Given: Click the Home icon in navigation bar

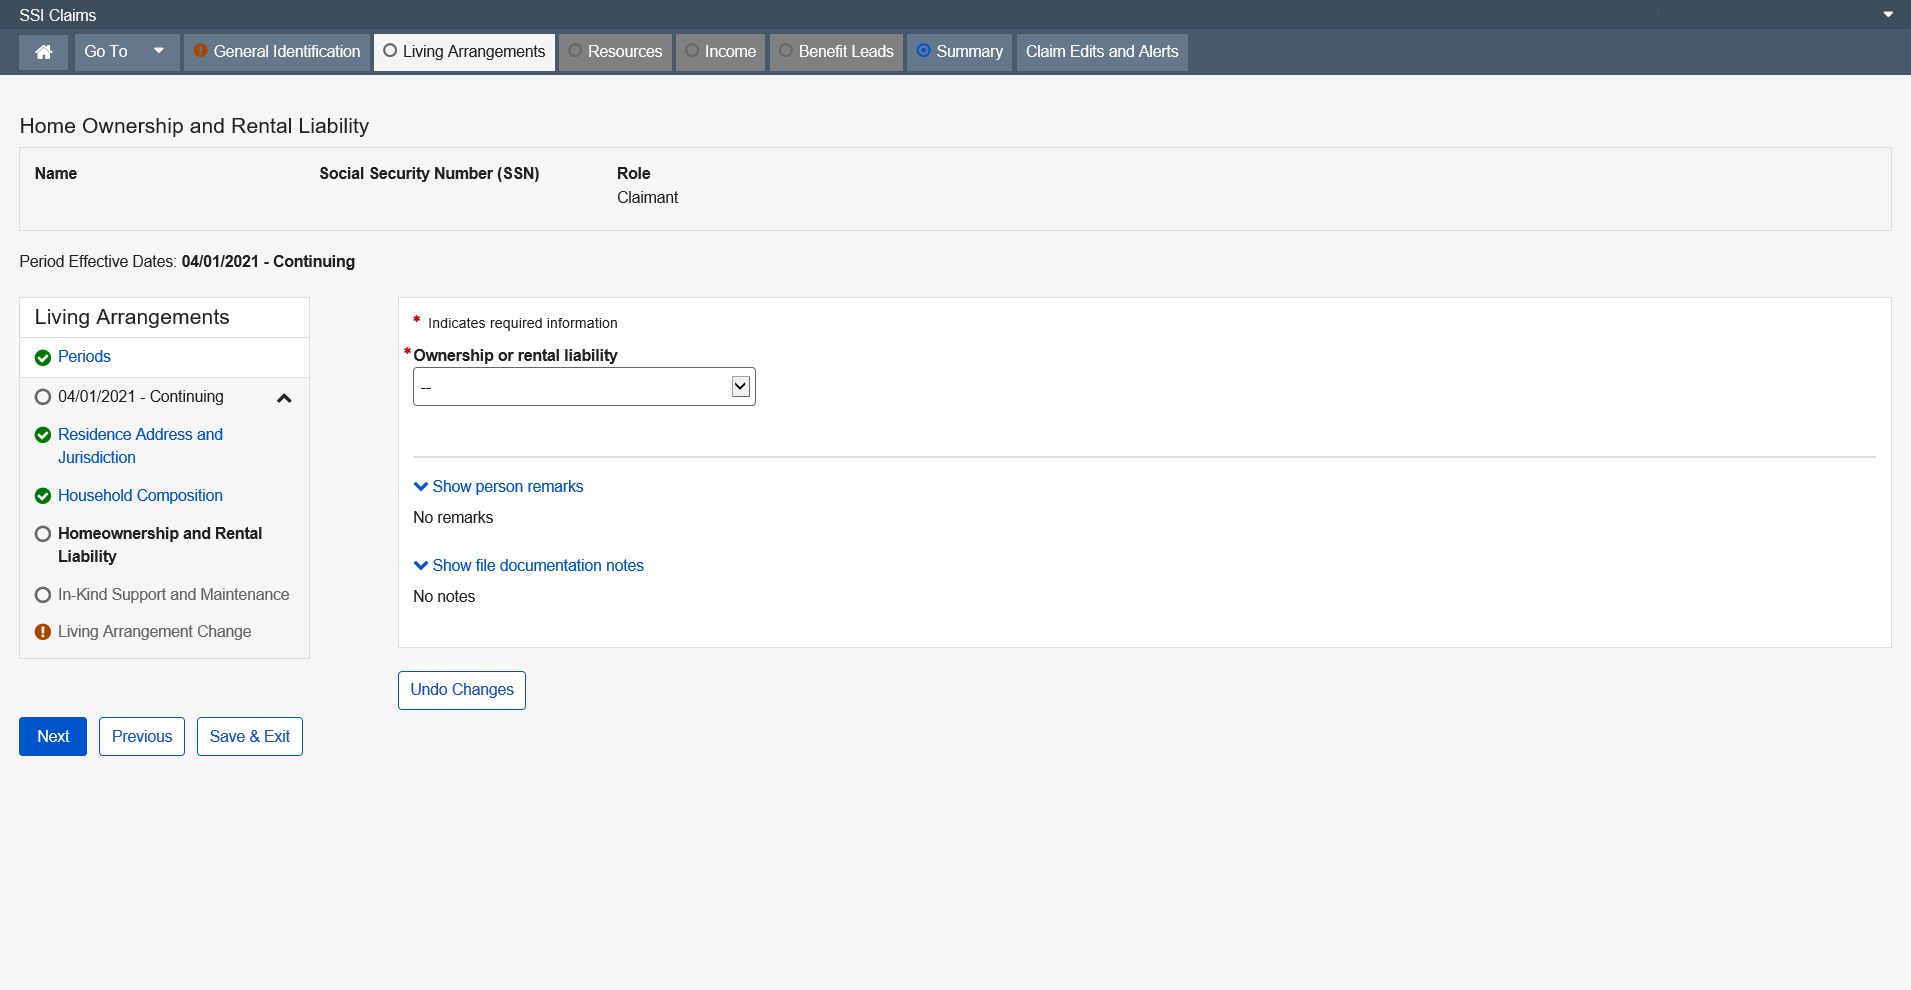Looking at the screenshot, I should (x=43, y=52).
